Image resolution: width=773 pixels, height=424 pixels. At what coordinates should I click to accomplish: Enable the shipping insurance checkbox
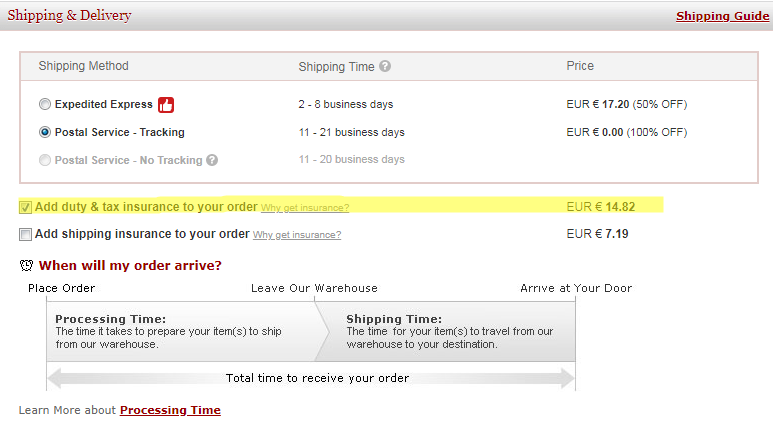click(26, 234)
